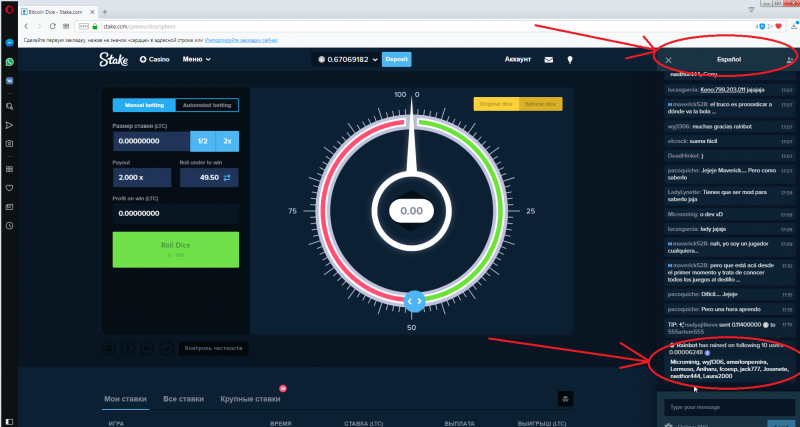The image size is (800, 427).
Task: Open the Casino section
Action: (x=155, y=59)
